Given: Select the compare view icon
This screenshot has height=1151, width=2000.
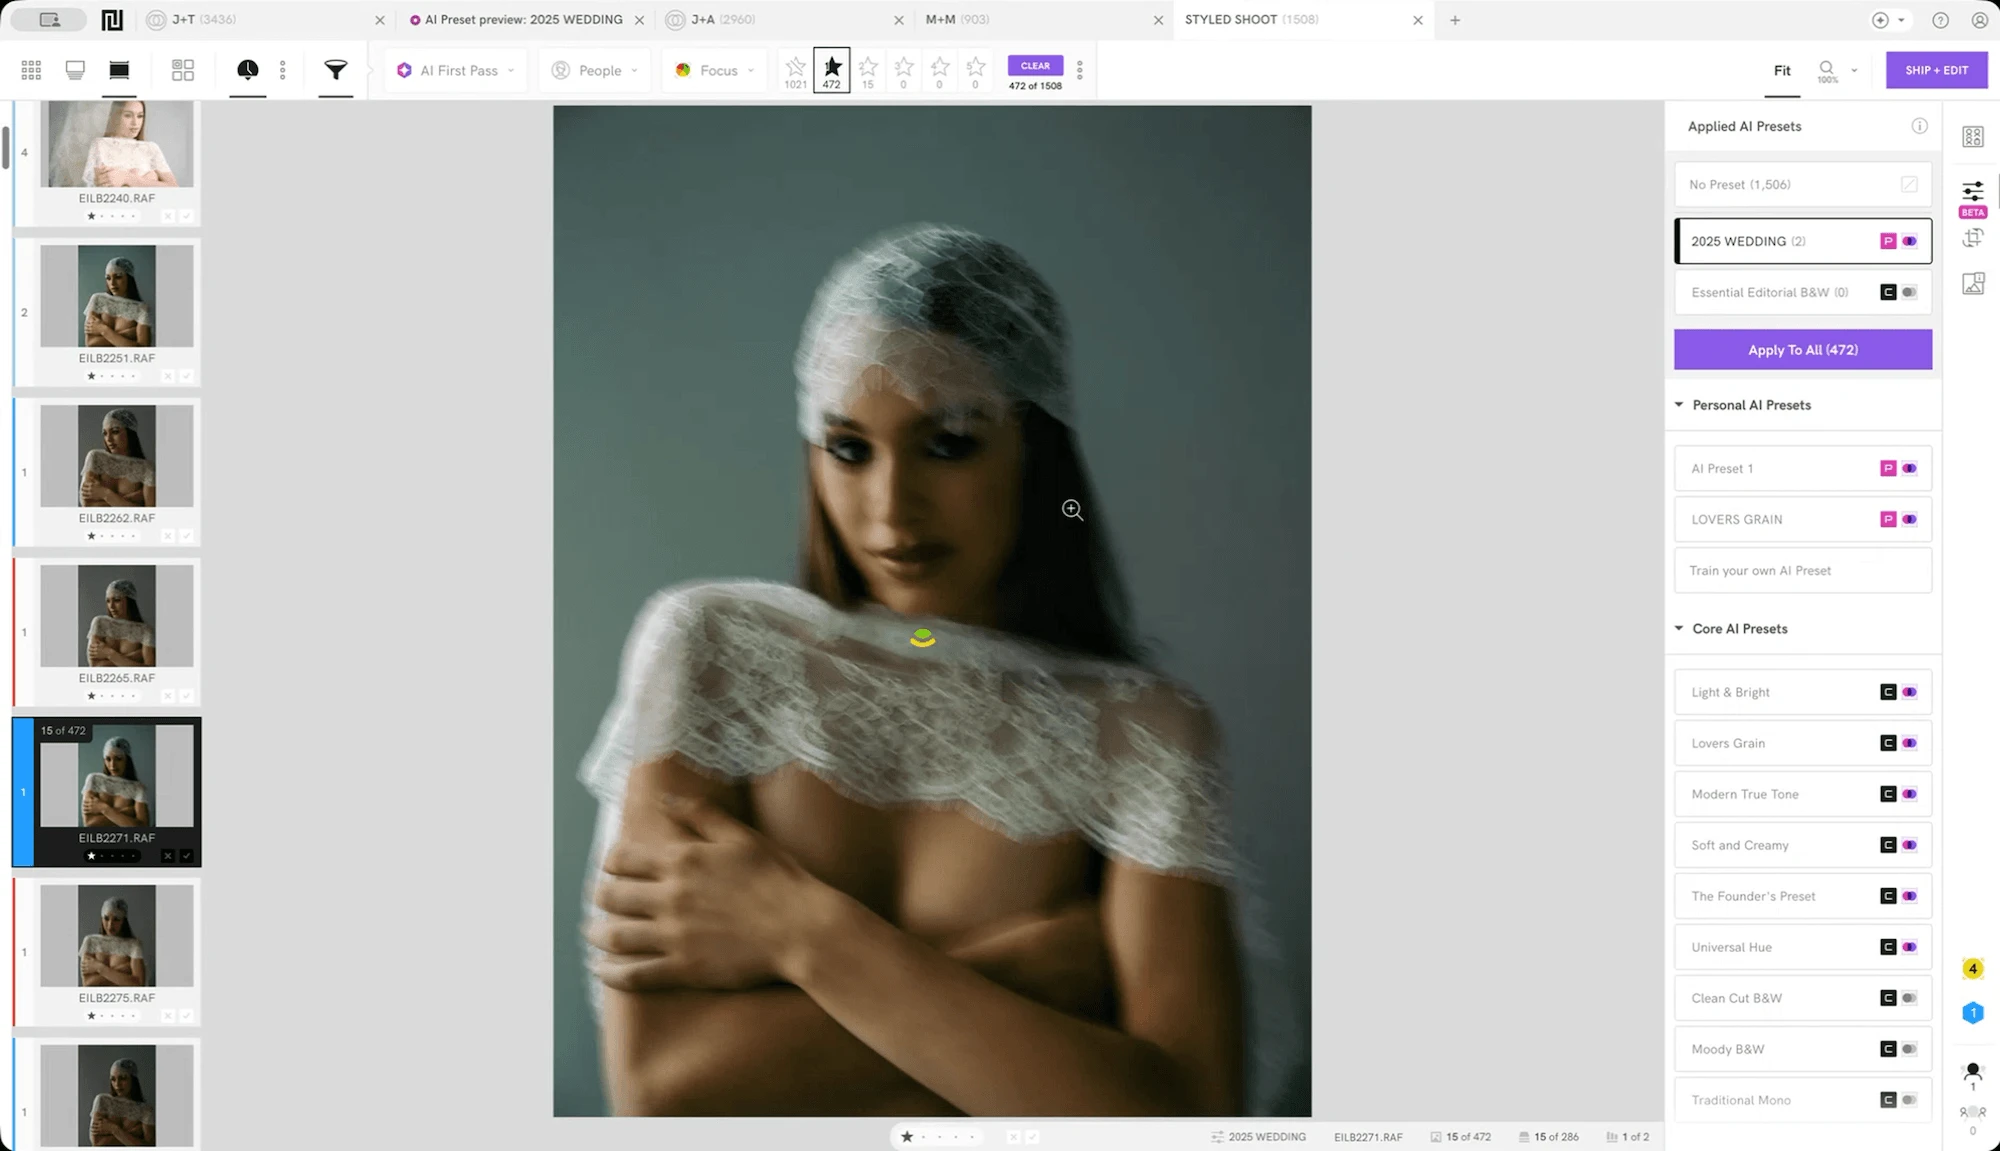Looking at the screenshot, I should coord(183,70).
